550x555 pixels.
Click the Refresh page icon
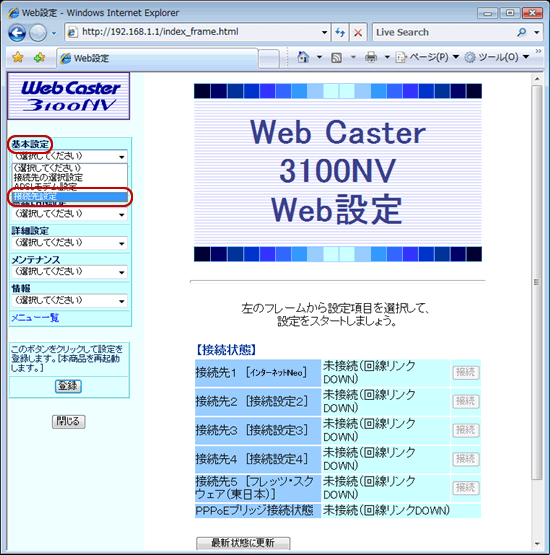point(340,33)
